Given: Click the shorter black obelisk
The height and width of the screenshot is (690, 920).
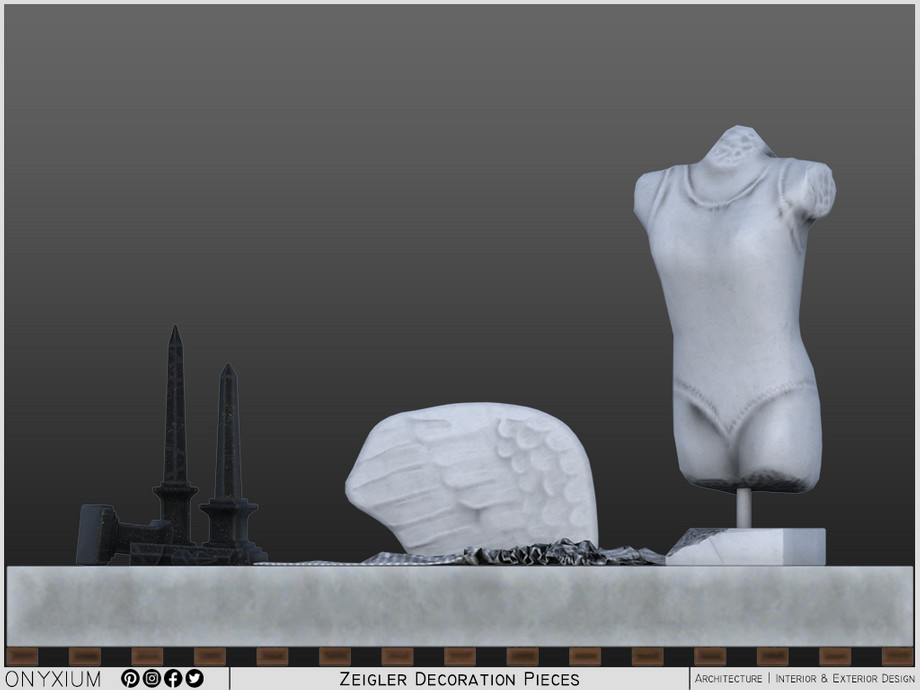Looking at the screenshot, I should (228, 440).
